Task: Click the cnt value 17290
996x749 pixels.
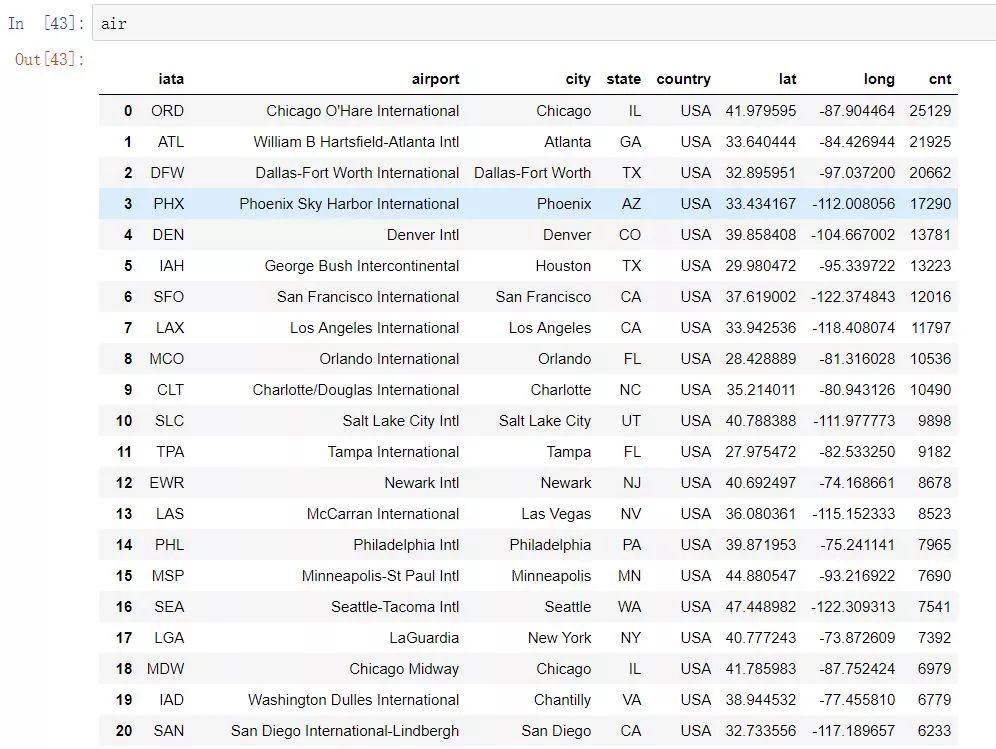Action: click(930, 204)
